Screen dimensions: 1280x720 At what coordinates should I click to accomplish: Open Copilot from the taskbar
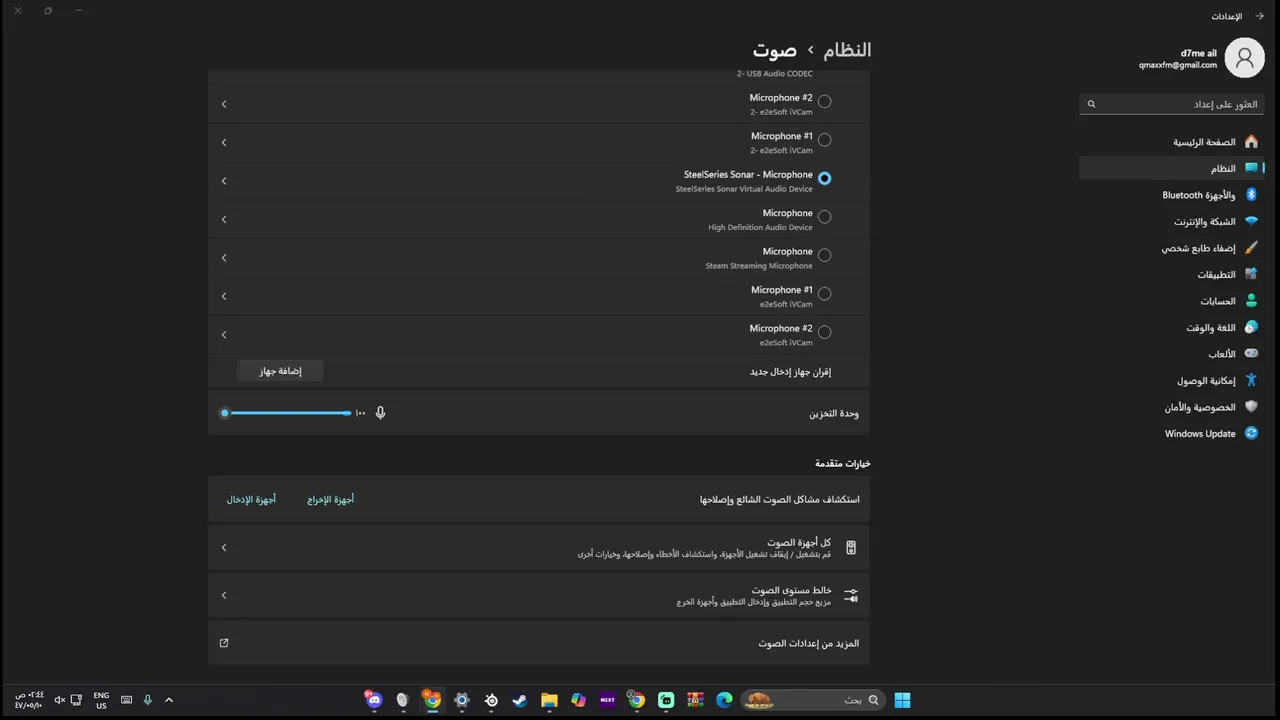[578, 700]
